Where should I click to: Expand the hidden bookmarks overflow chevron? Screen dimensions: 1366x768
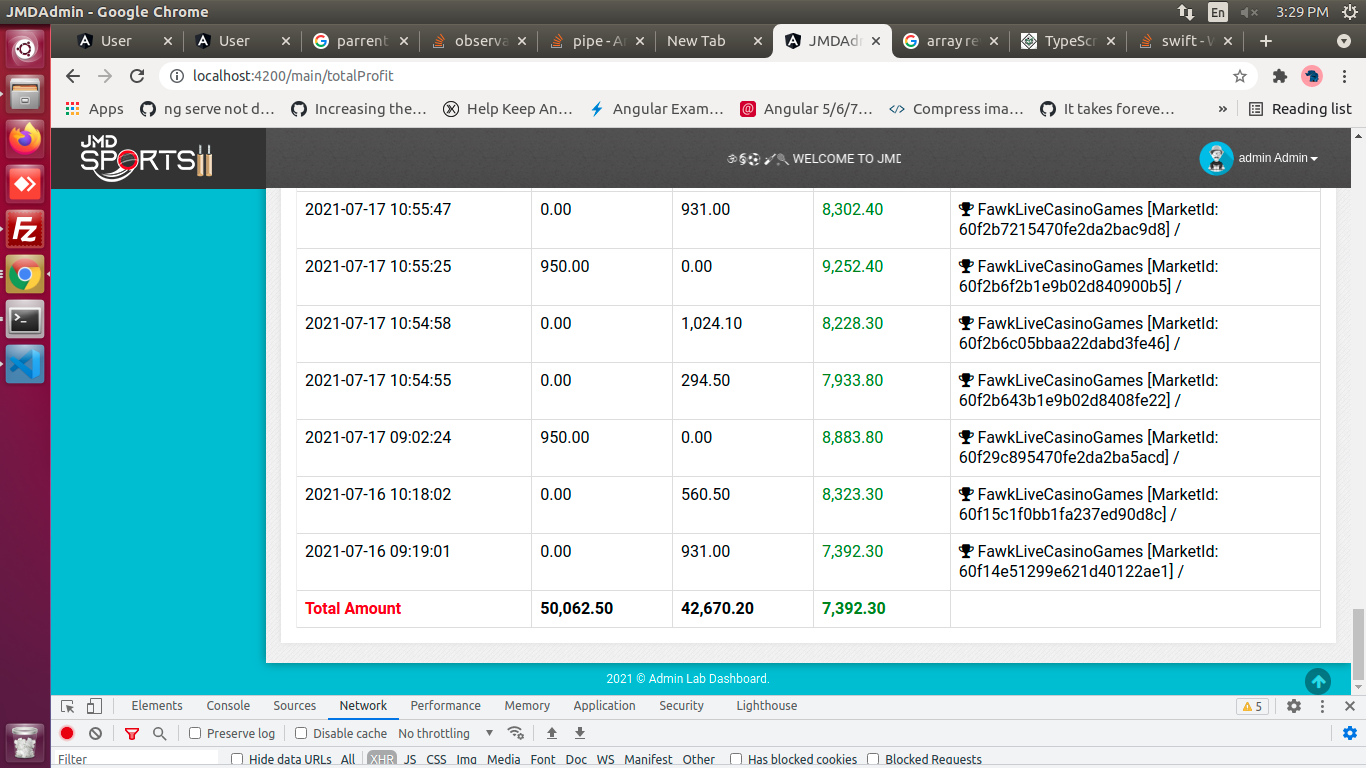coord(1222,109)
